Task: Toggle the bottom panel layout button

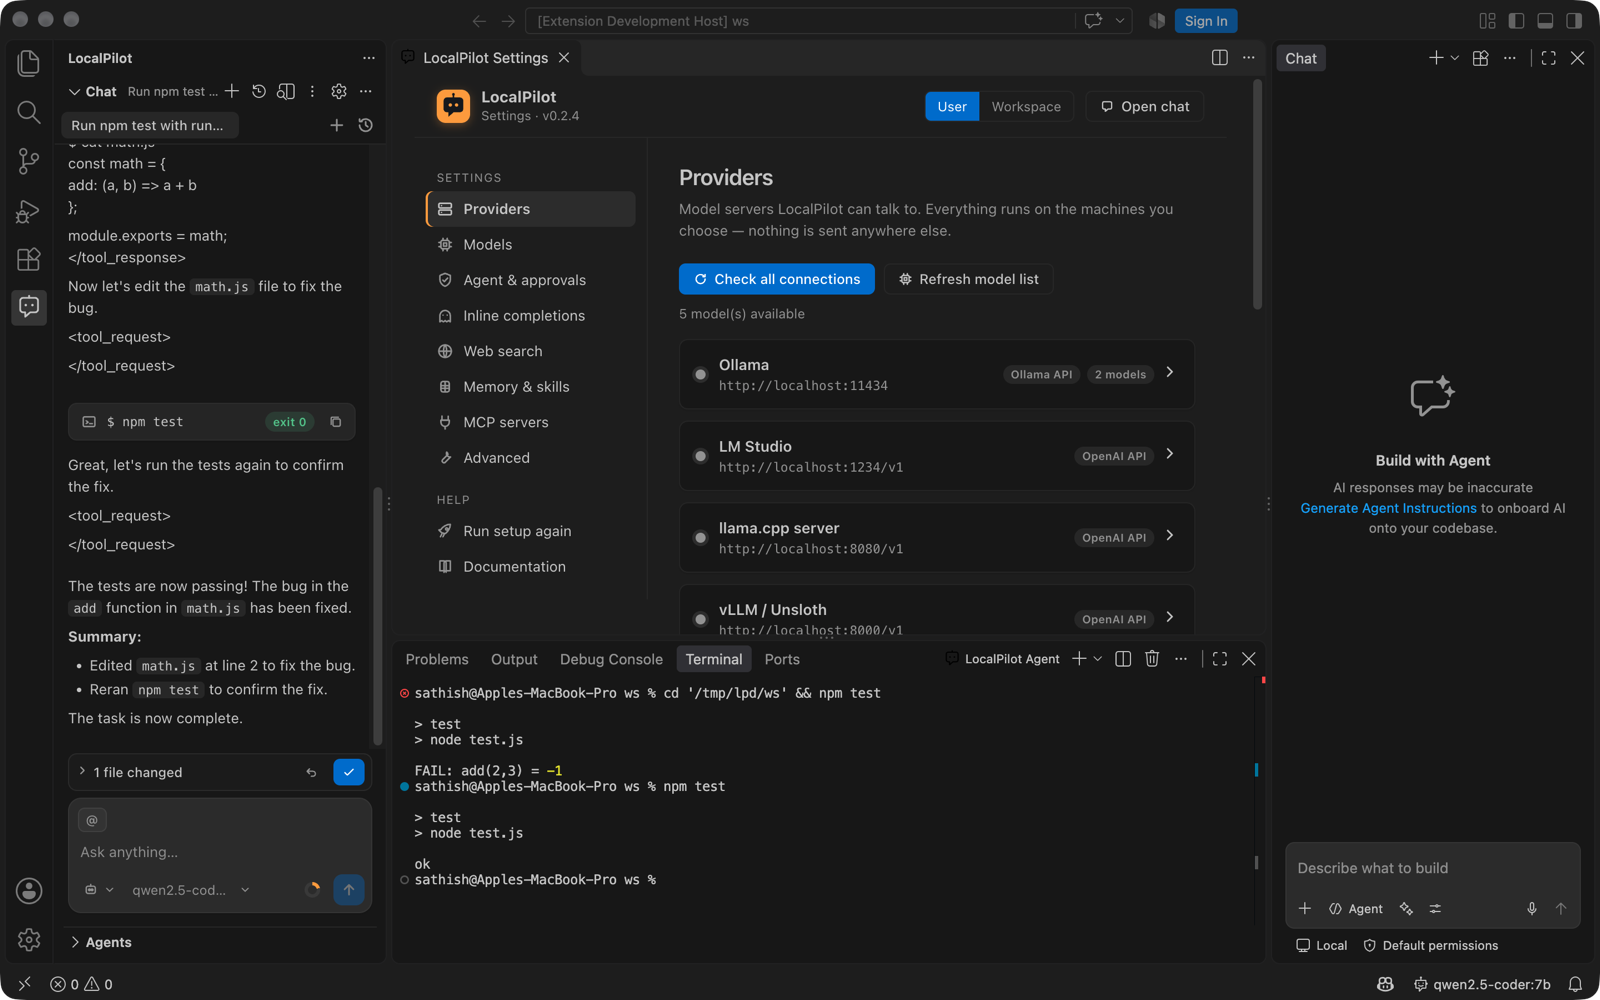Action: coord(1545,21)
